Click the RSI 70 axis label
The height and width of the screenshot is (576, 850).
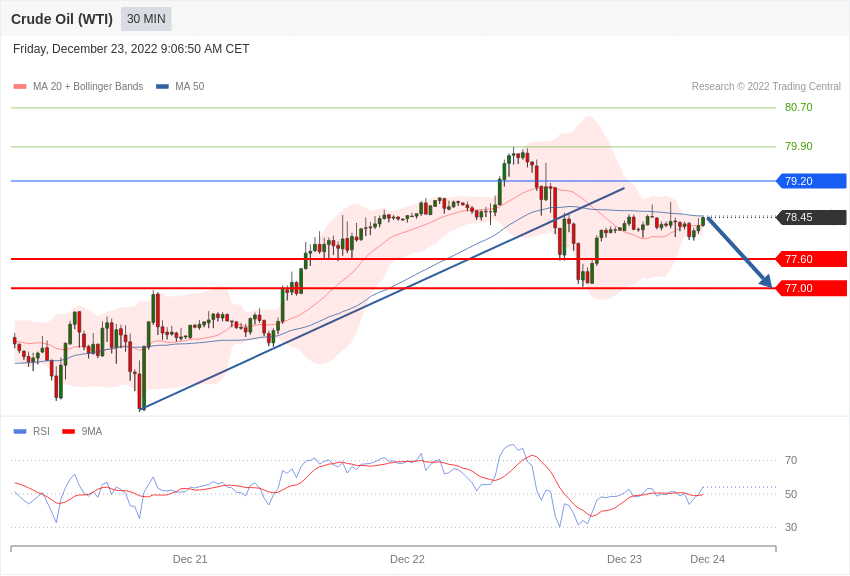click(791, 460)
